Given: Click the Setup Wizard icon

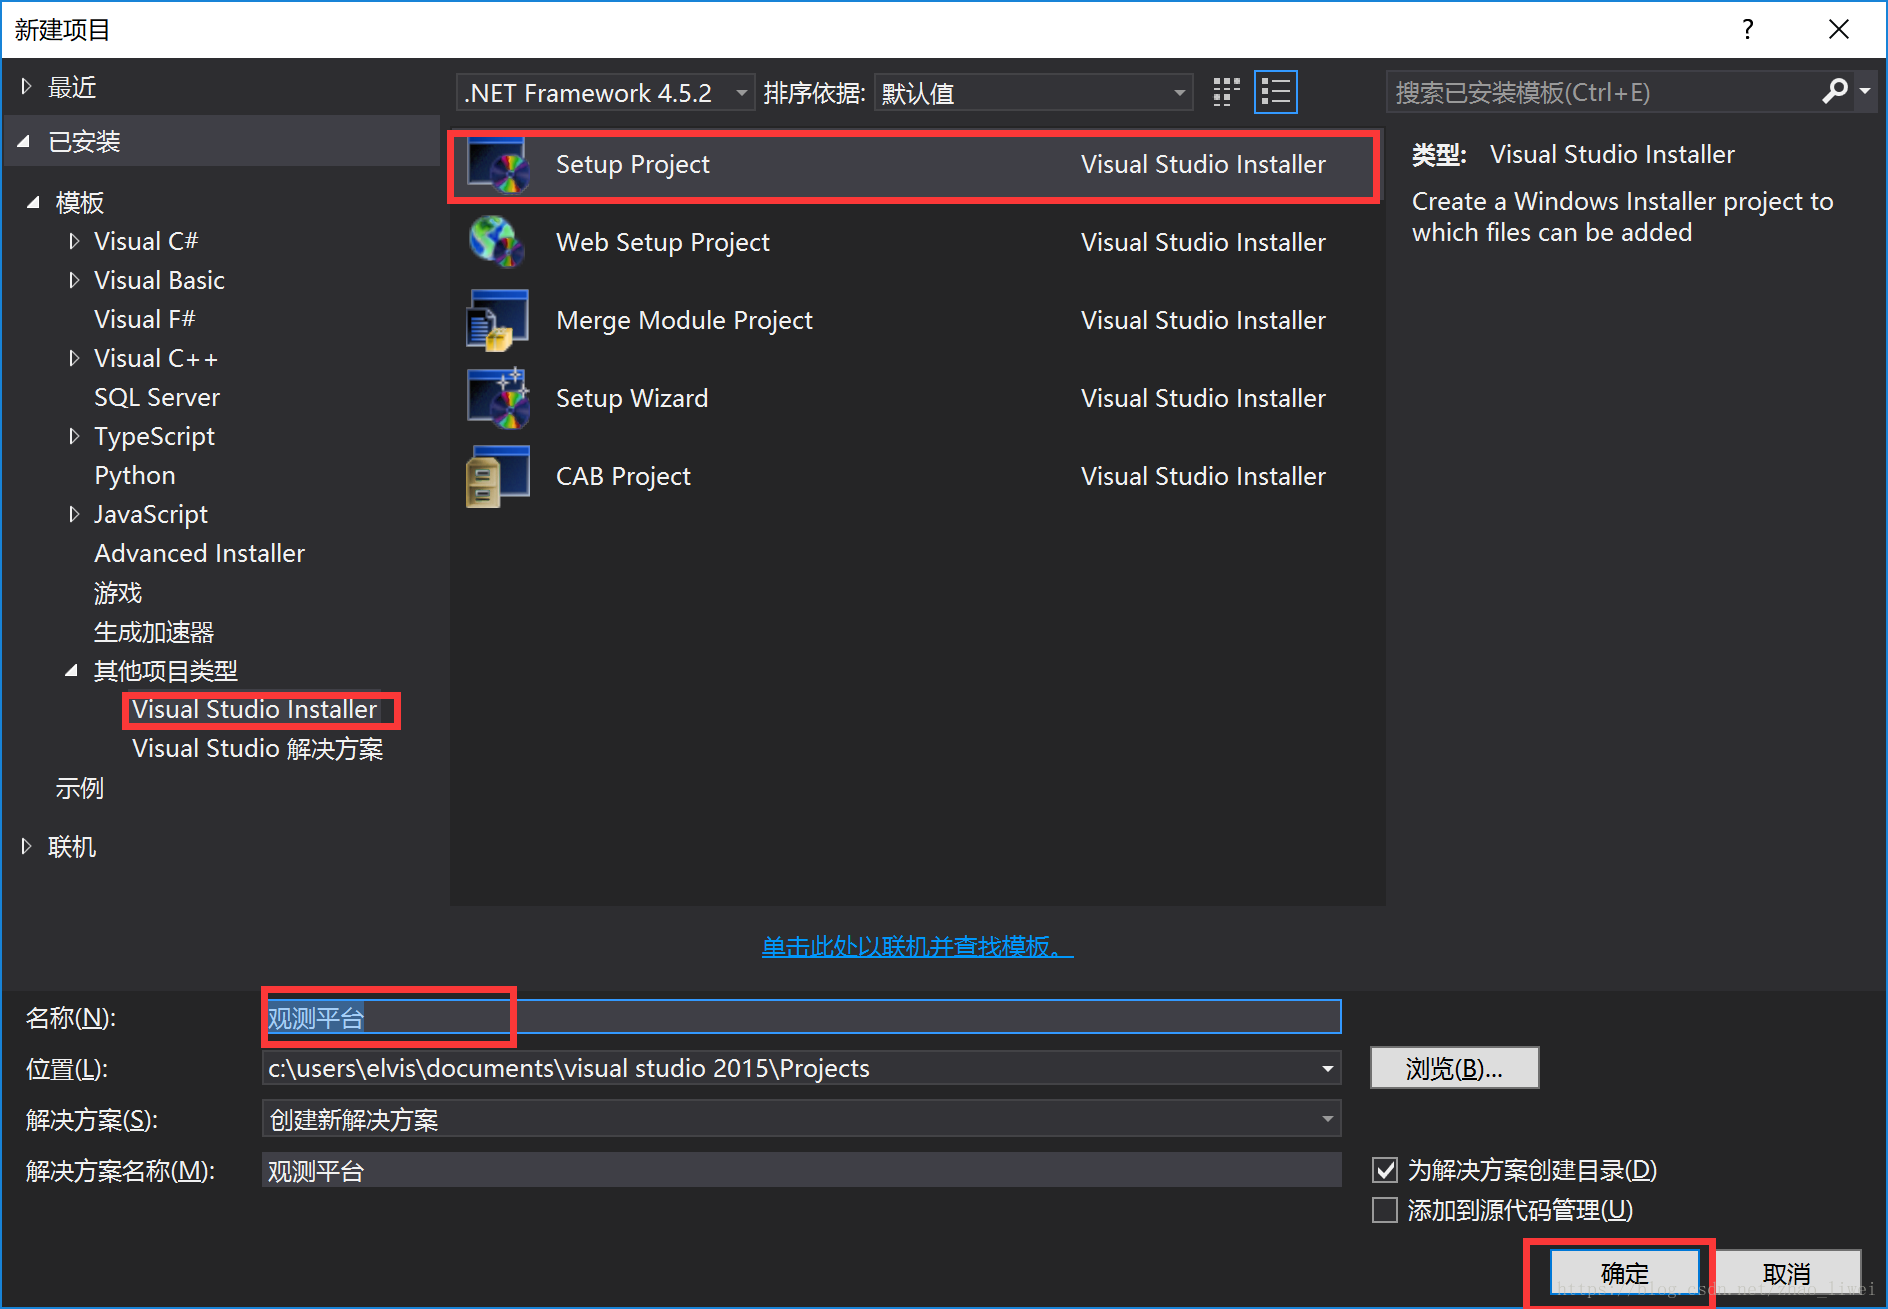Looking at the screenshot, I should [x=498, y=398].
